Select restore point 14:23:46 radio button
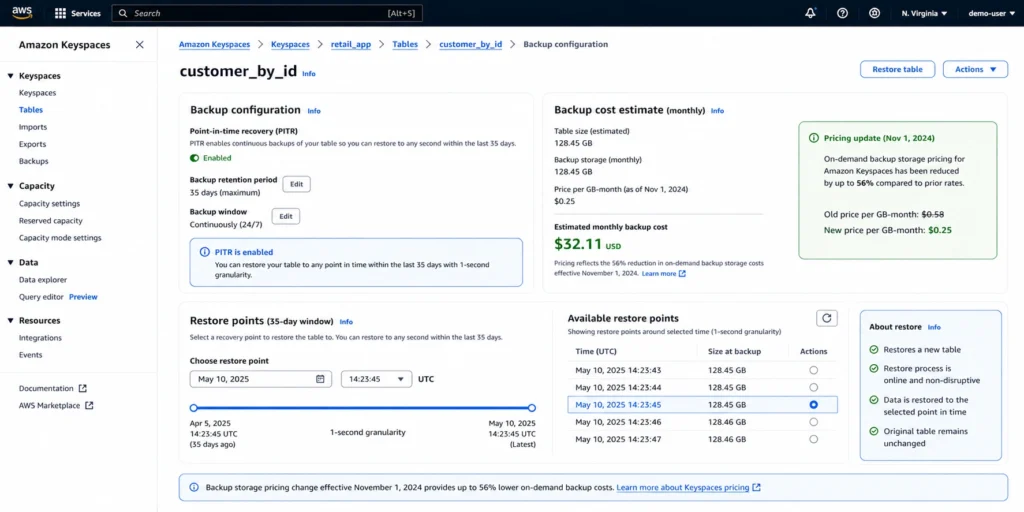The height and width of the screenshot is (512, 1024). (x=813, y=422)
